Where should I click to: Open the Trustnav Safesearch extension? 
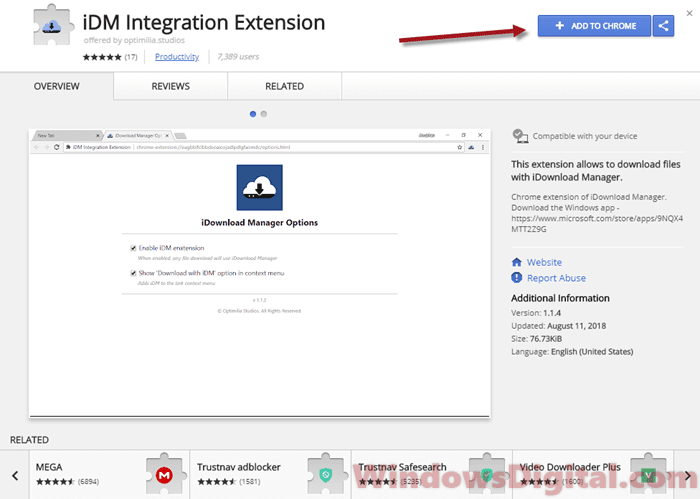(432, 474)
